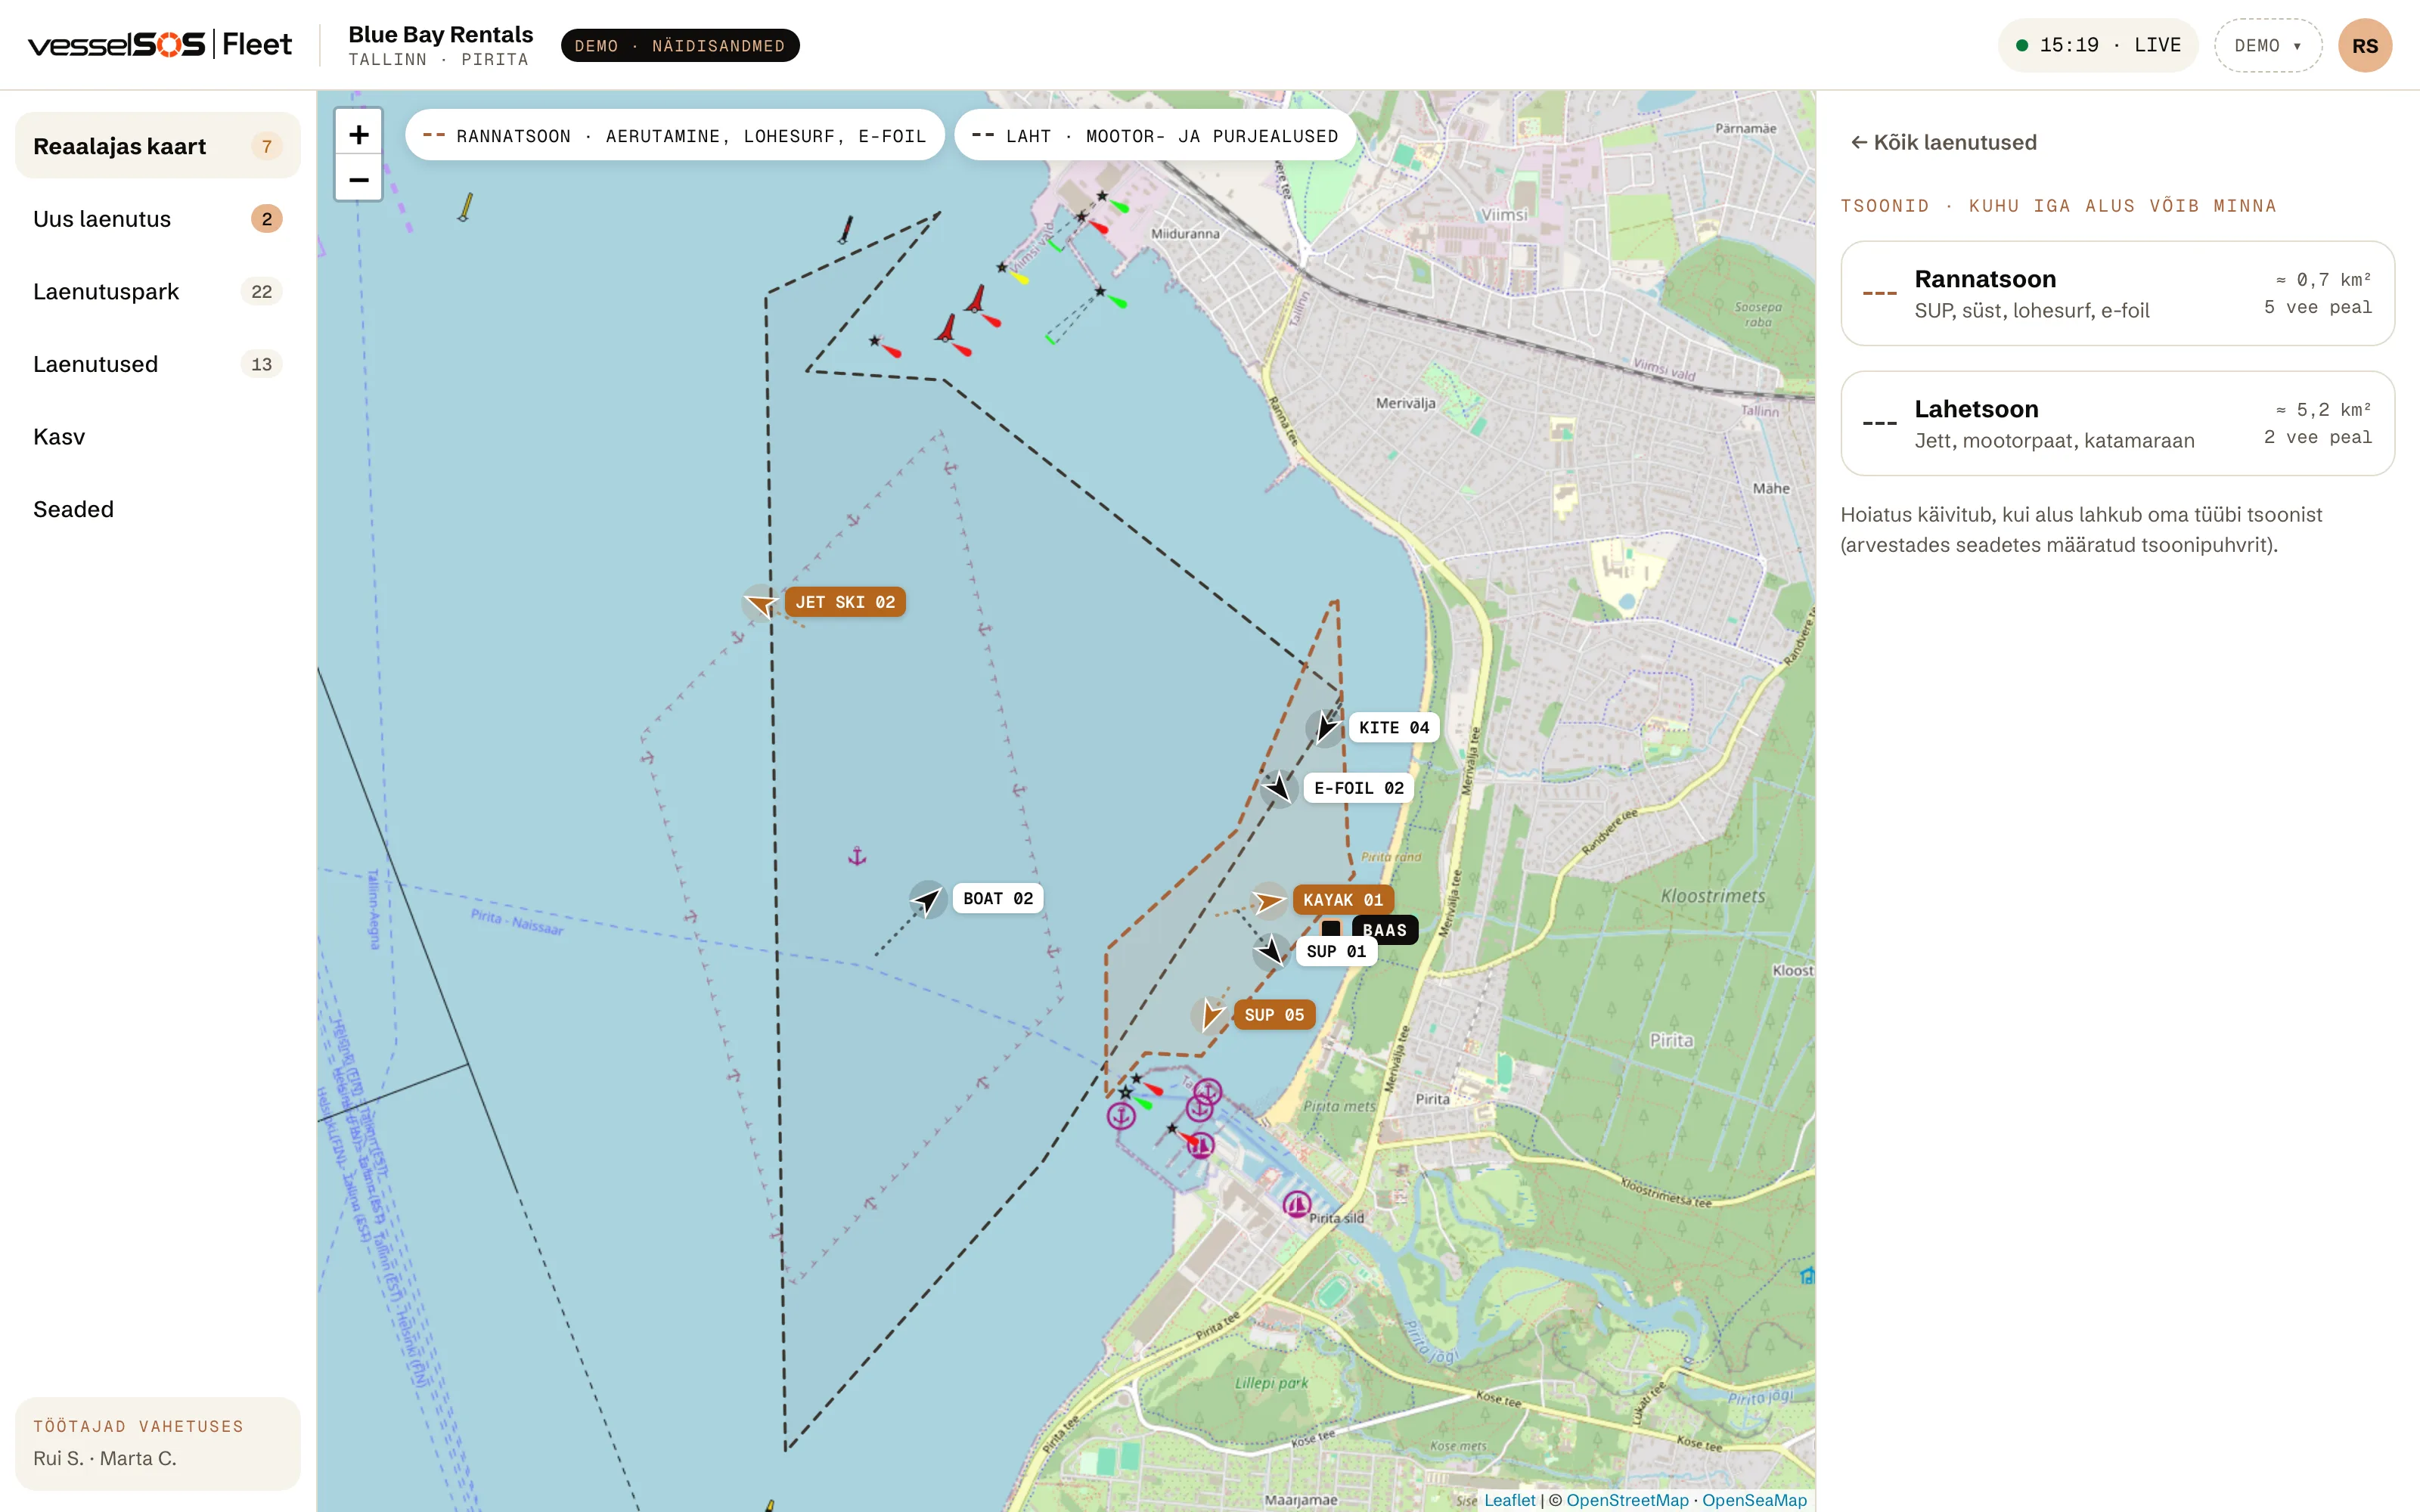Click the 15:19 LIVE status indicator
Image resolution: width=2420 pixels, height=1512 pixels.
pyautogui.click(x=2097, y=46)
